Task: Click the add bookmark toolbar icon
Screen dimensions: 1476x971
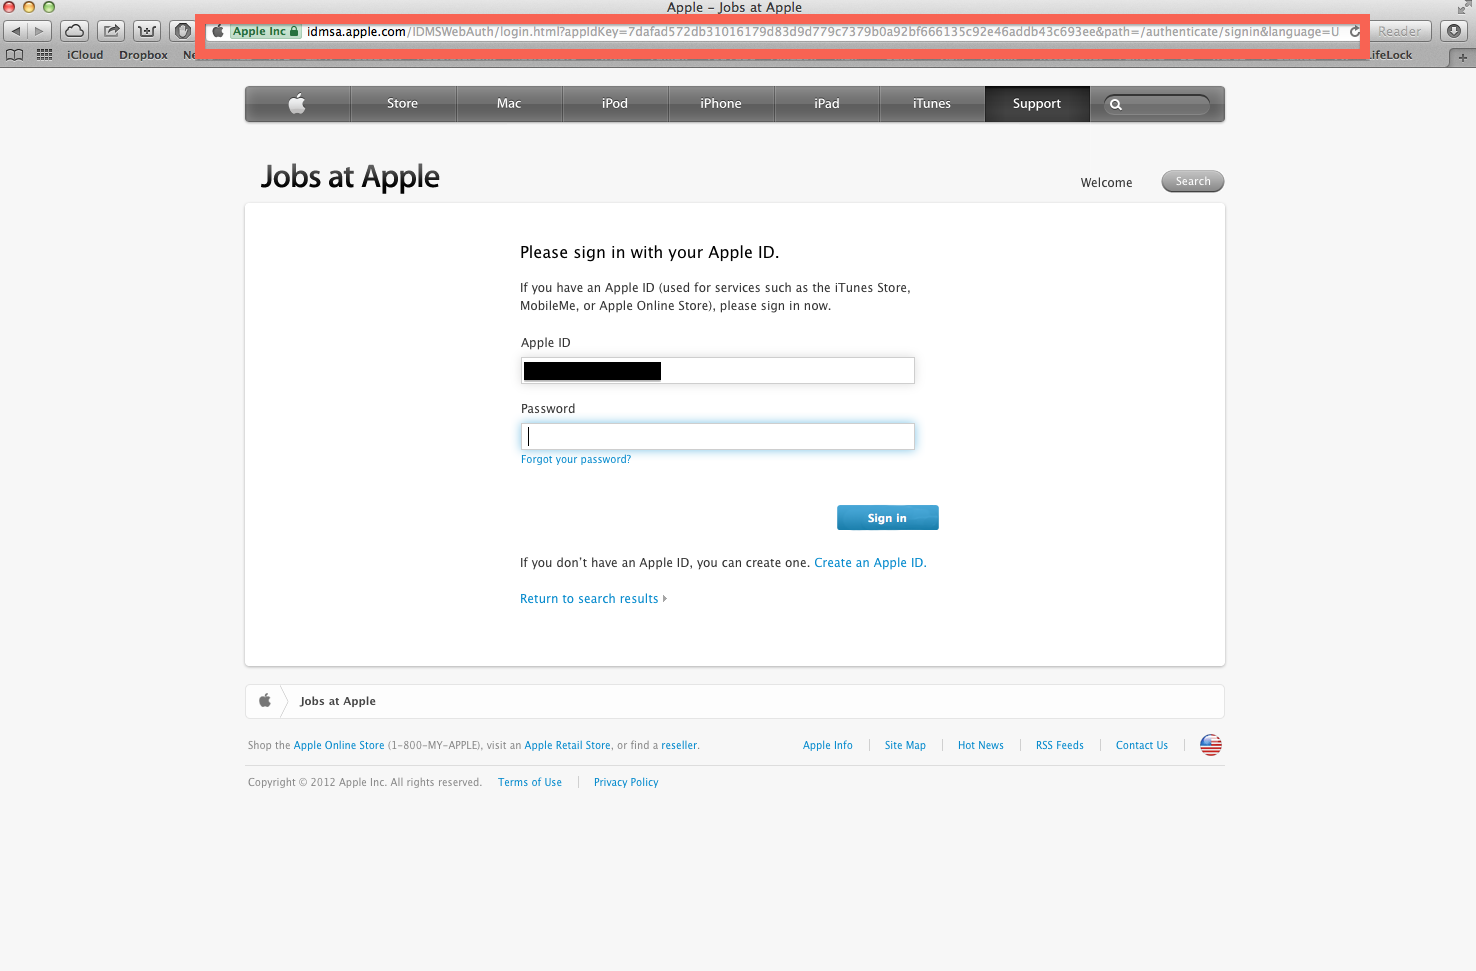Action: pyautogui.click(x=147, y=31)
